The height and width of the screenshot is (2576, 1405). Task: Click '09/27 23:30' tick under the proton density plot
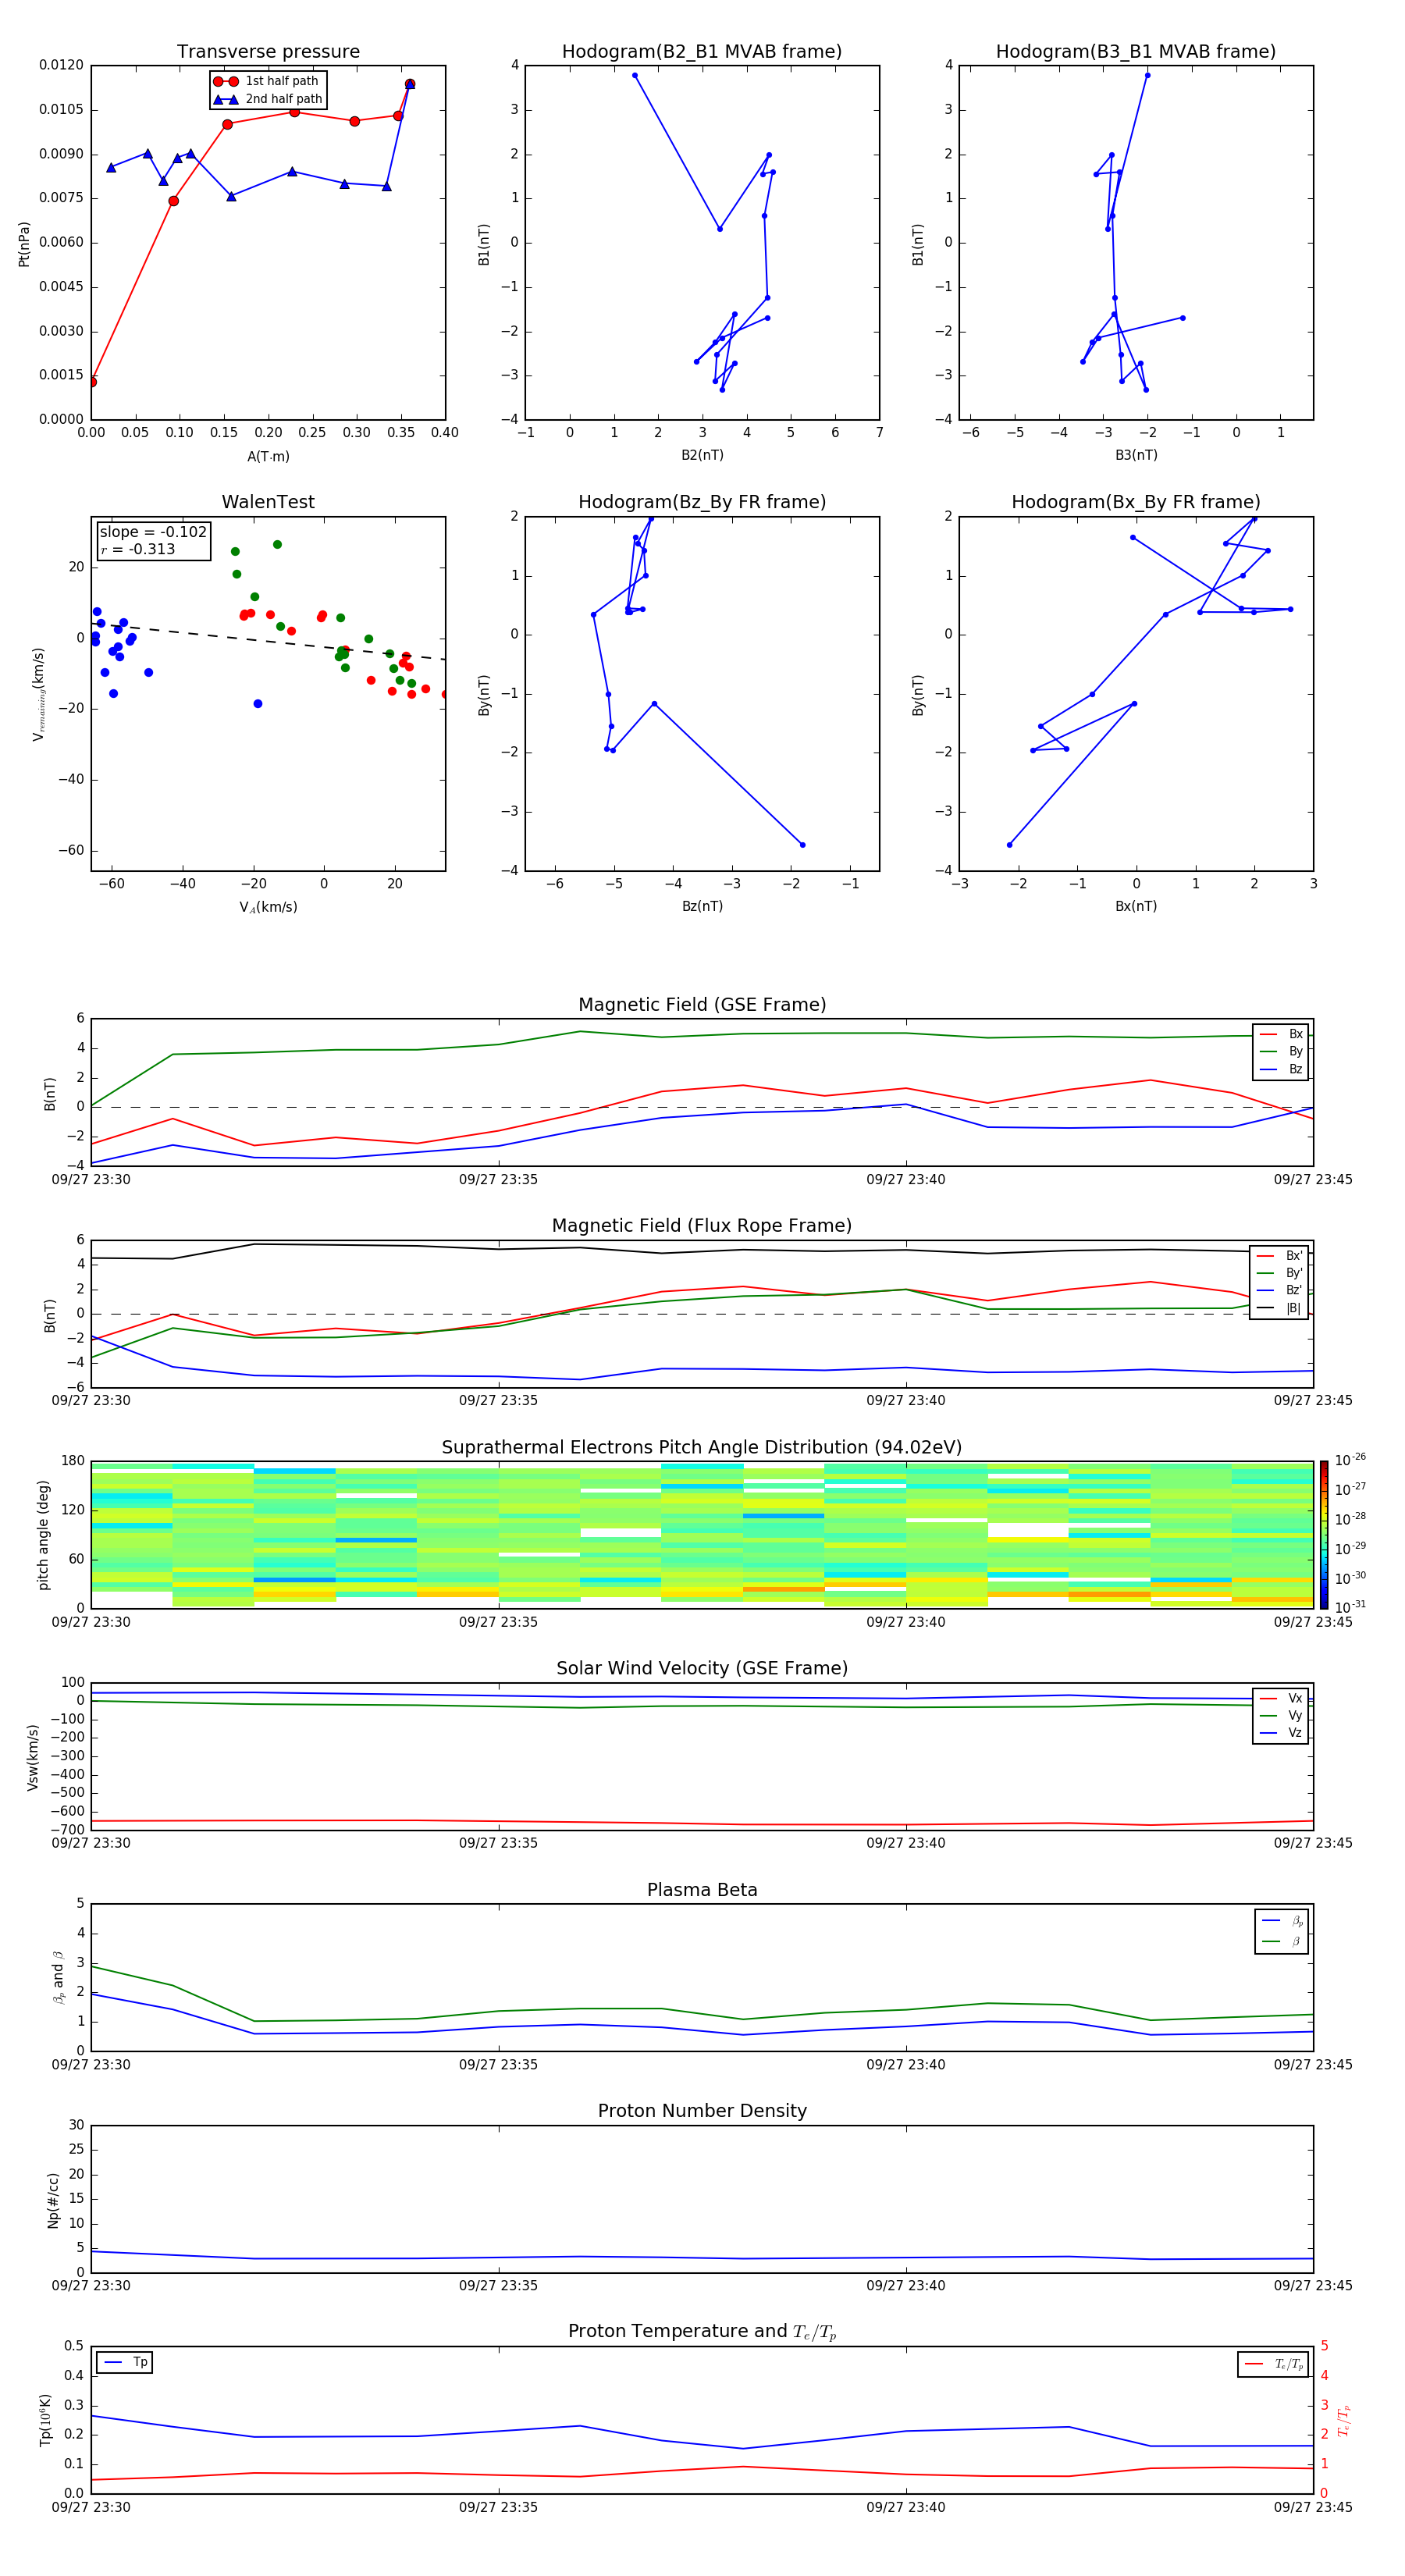[91, 2286]
